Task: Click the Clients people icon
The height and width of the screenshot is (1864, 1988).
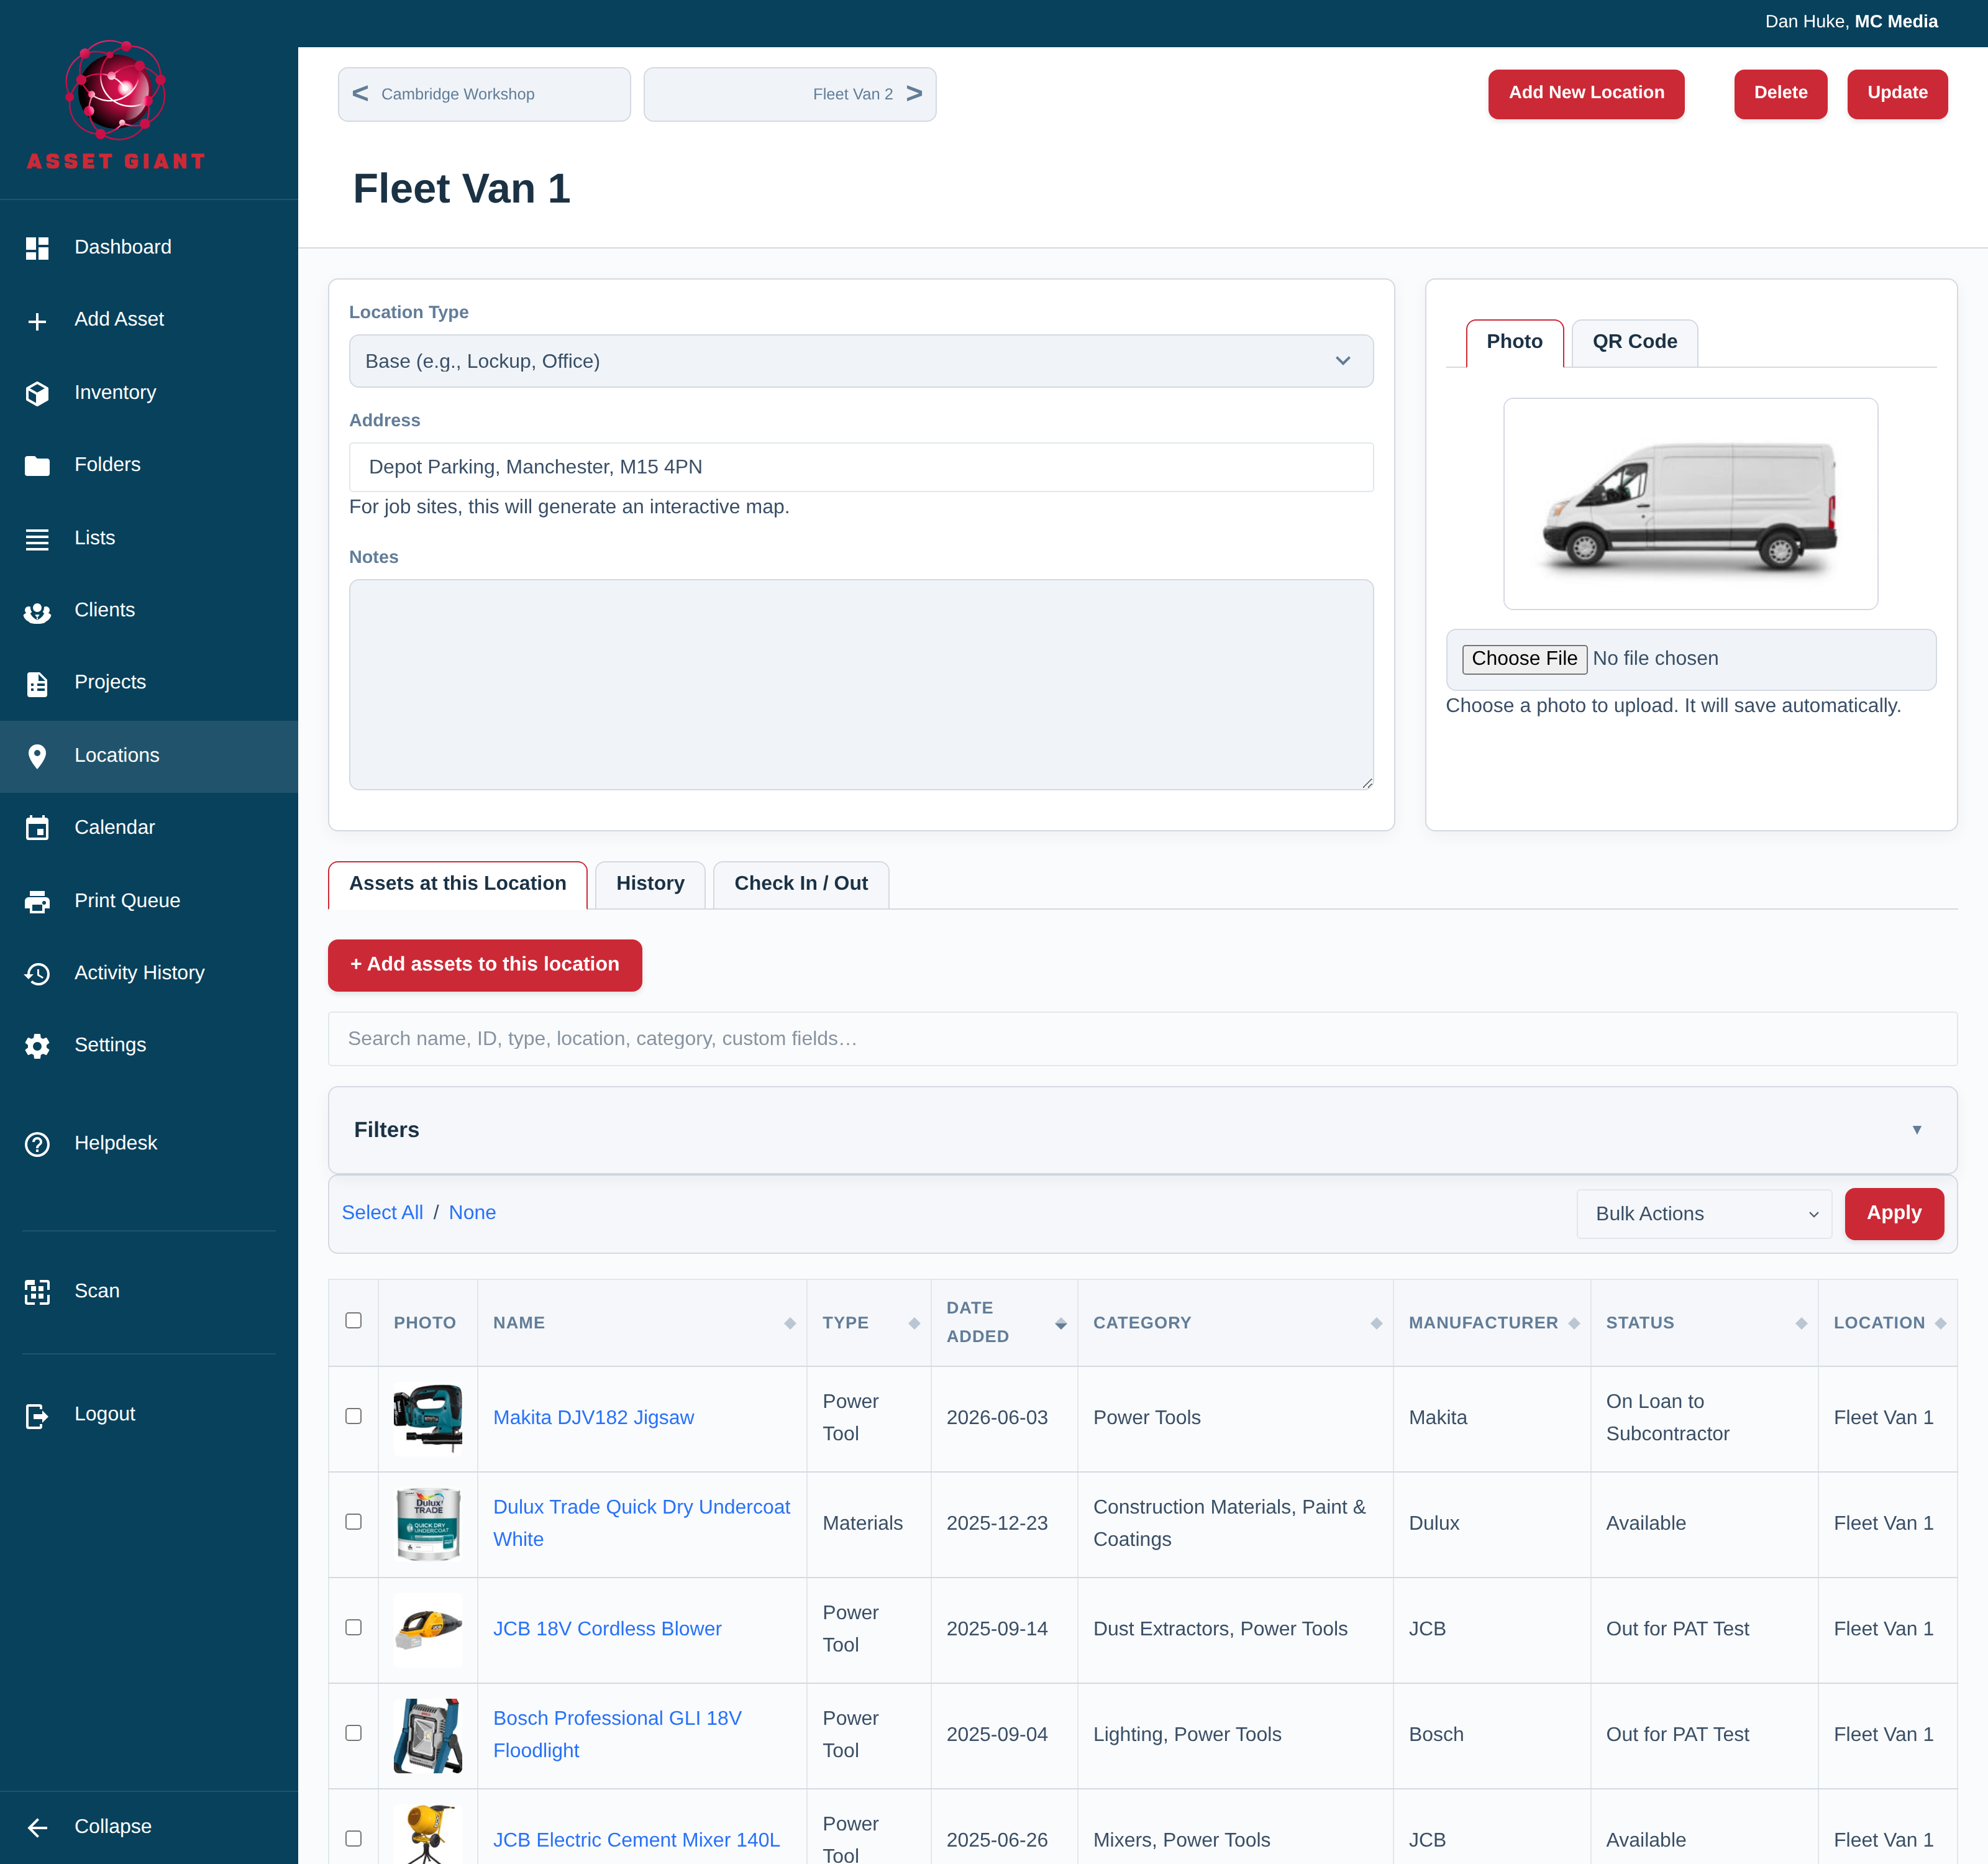Action: (x=37, y=612)
